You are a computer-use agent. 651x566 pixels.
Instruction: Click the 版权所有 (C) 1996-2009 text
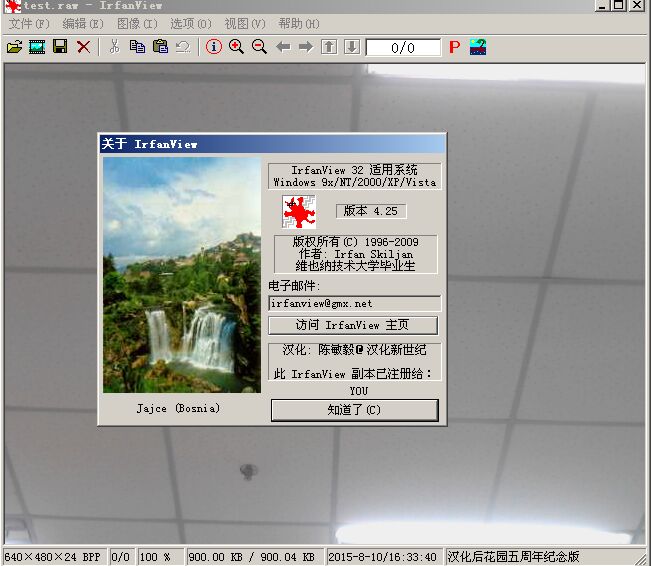pyautogui.click(x=355, y=242)
